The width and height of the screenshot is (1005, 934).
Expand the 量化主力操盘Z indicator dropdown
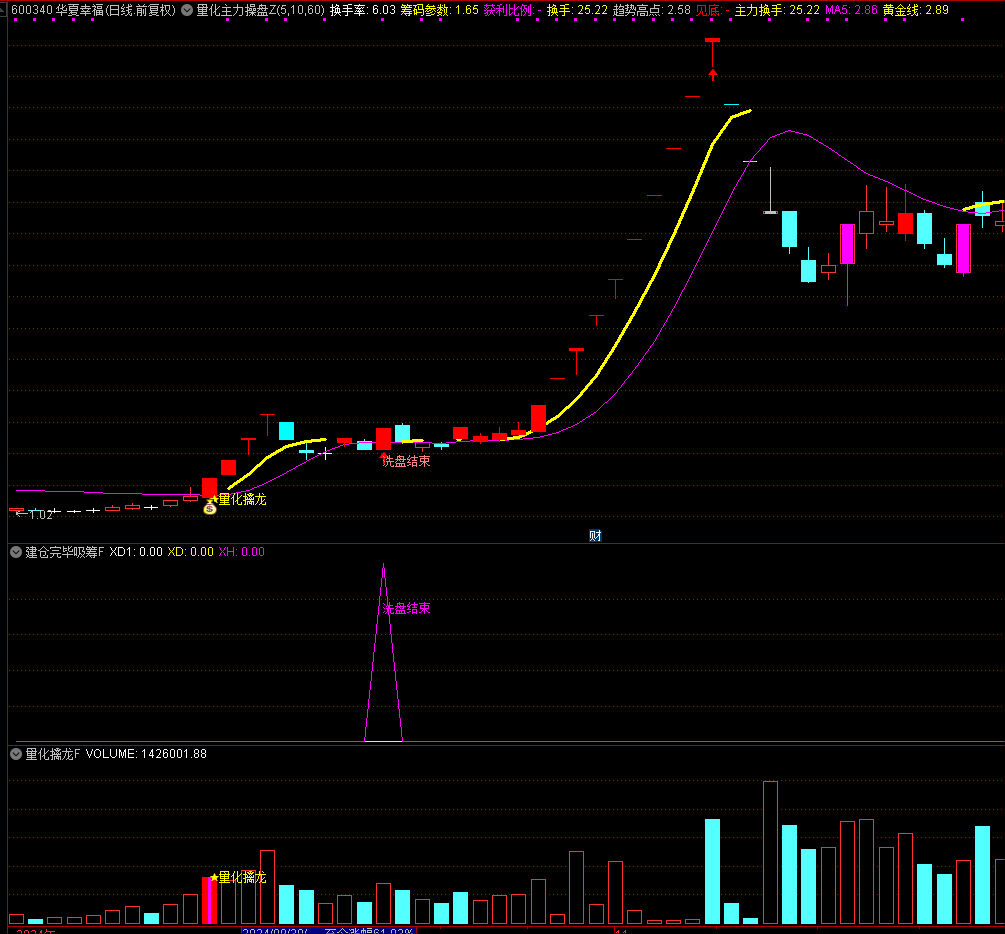[x=186, y=10]
